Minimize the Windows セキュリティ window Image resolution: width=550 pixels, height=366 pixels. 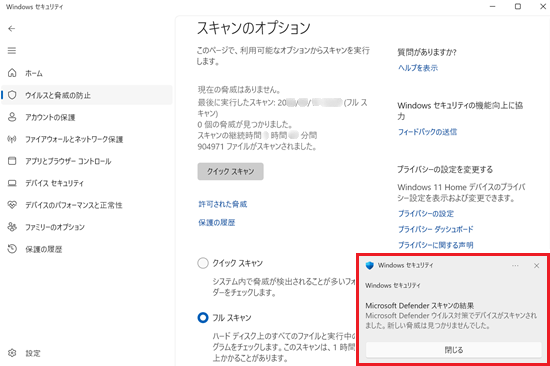pos(492,7)
